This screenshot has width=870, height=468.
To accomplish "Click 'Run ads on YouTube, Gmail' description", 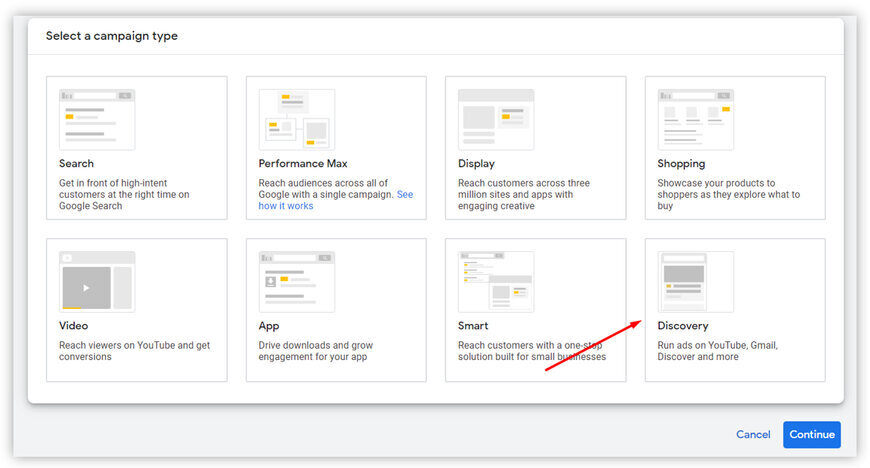I will (717, 351).
